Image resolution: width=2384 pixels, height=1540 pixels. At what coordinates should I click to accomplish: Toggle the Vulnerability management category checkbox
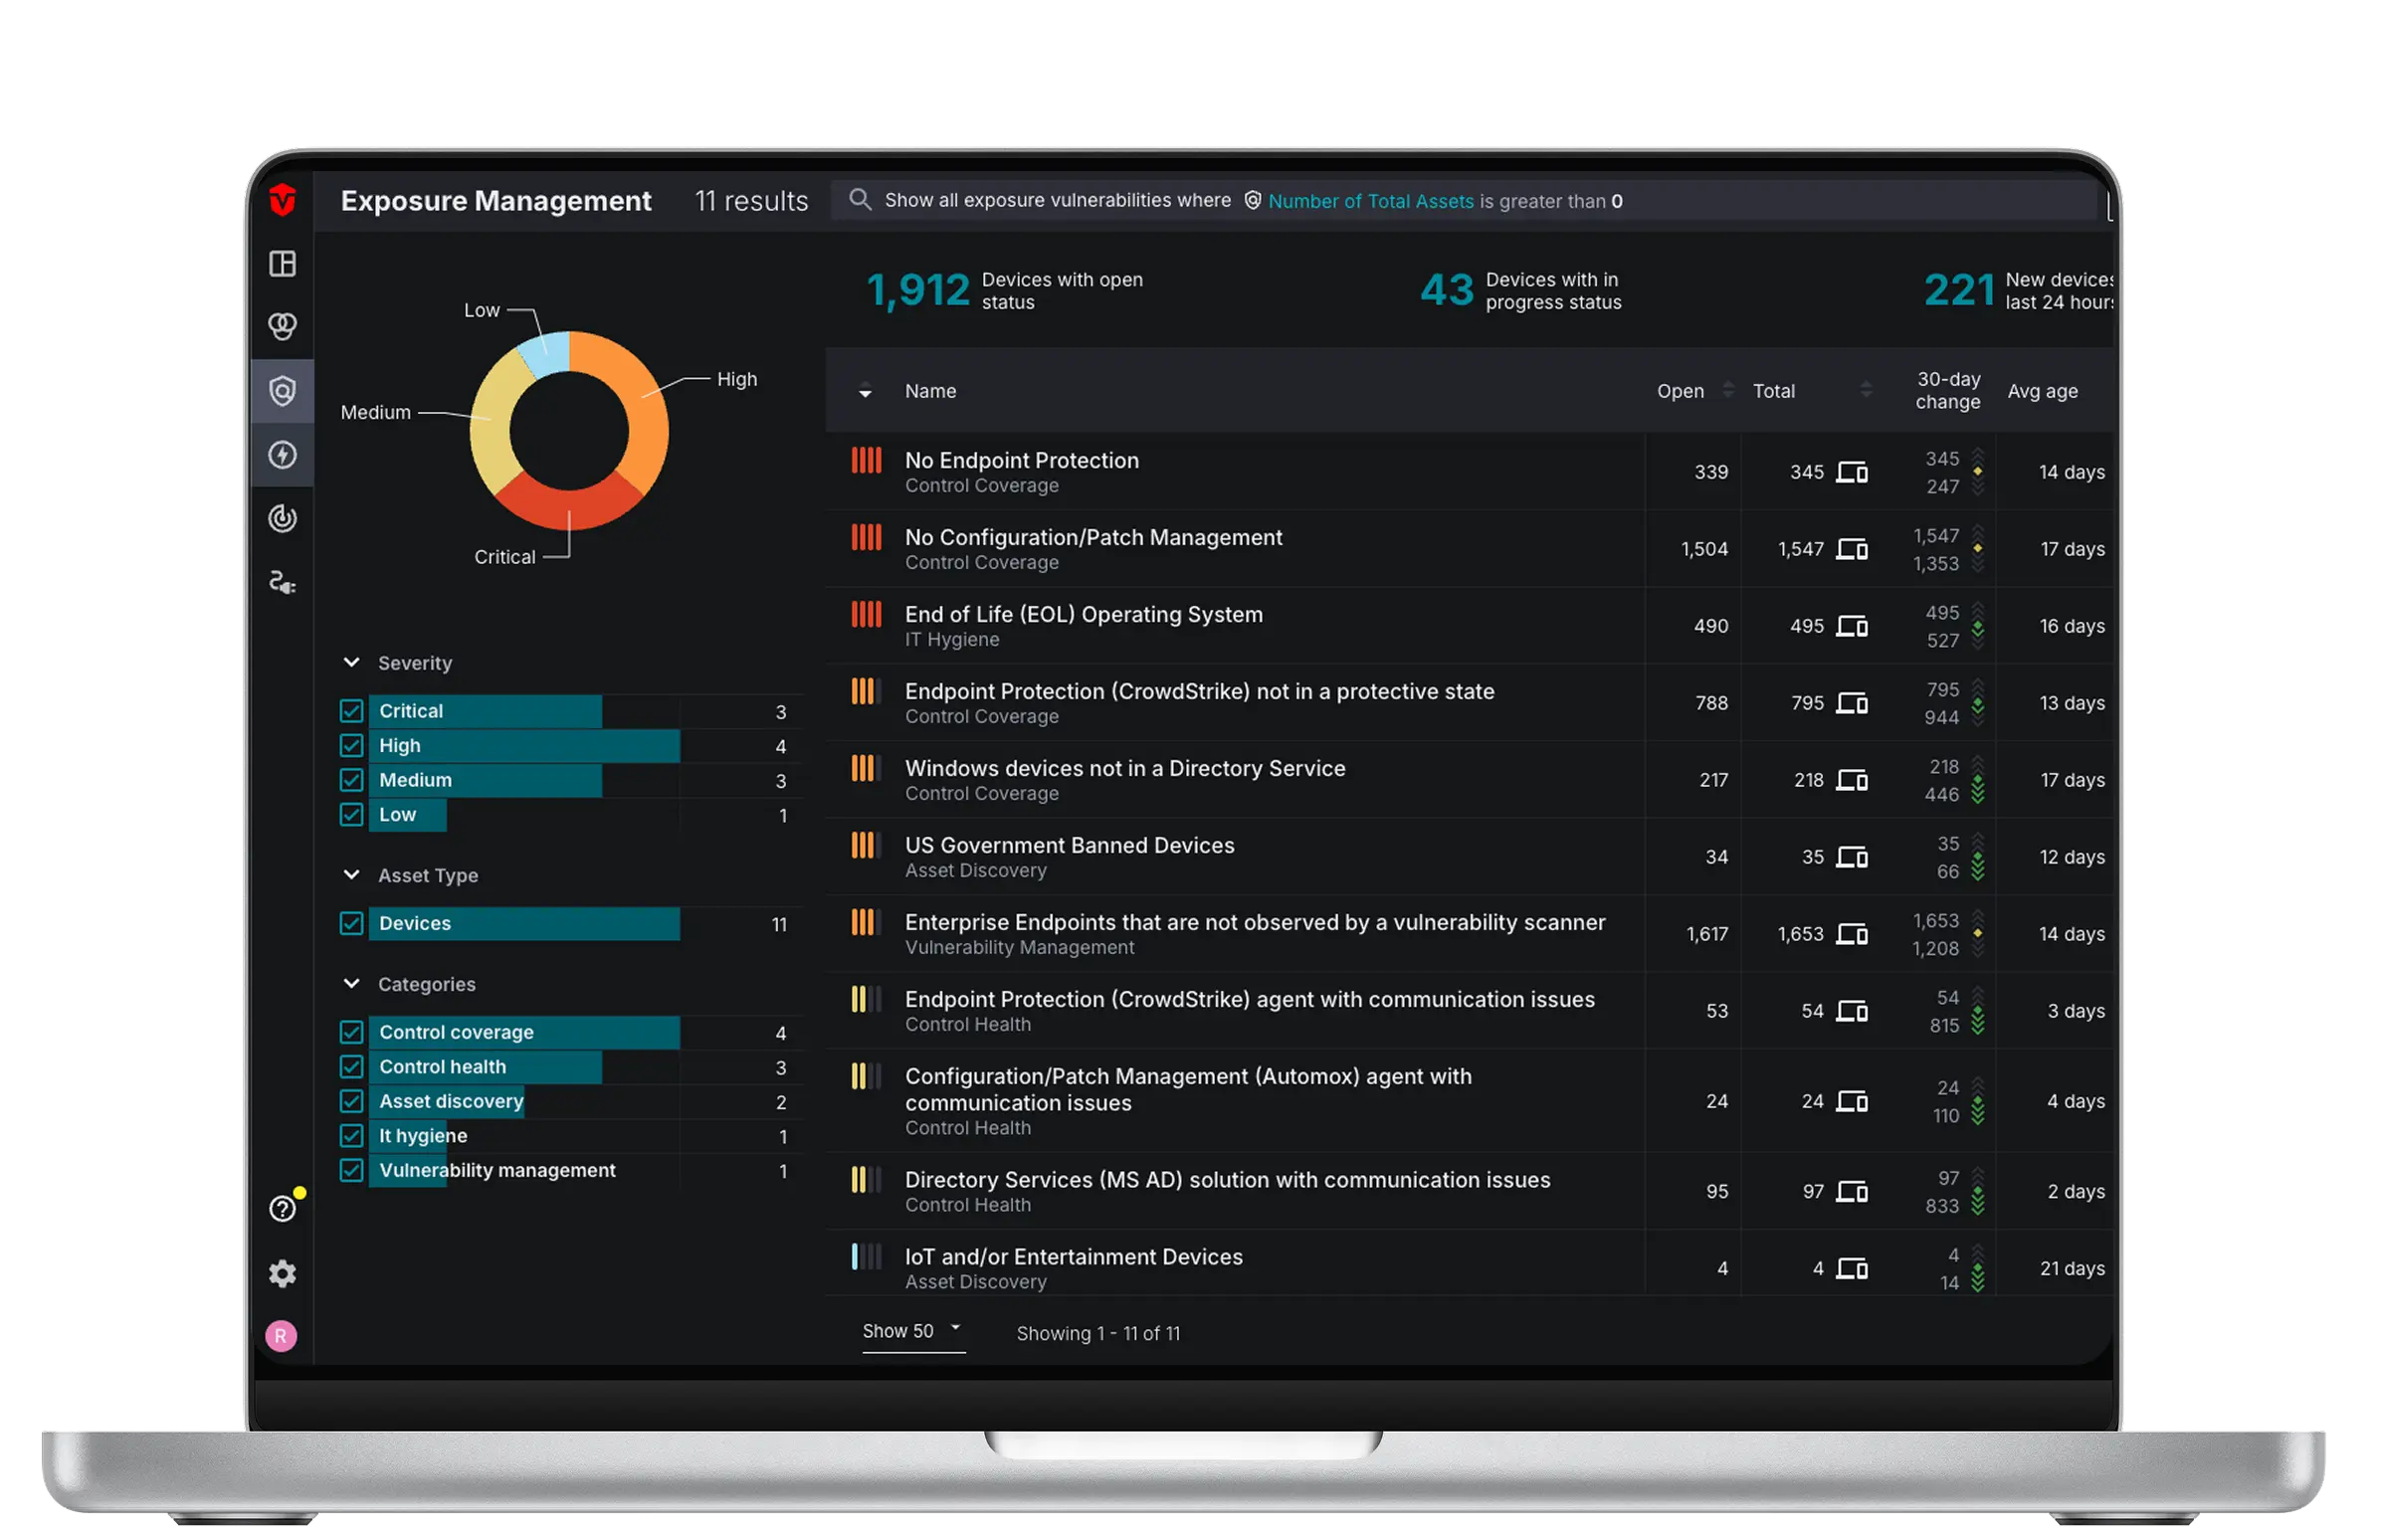(351, 1170)
